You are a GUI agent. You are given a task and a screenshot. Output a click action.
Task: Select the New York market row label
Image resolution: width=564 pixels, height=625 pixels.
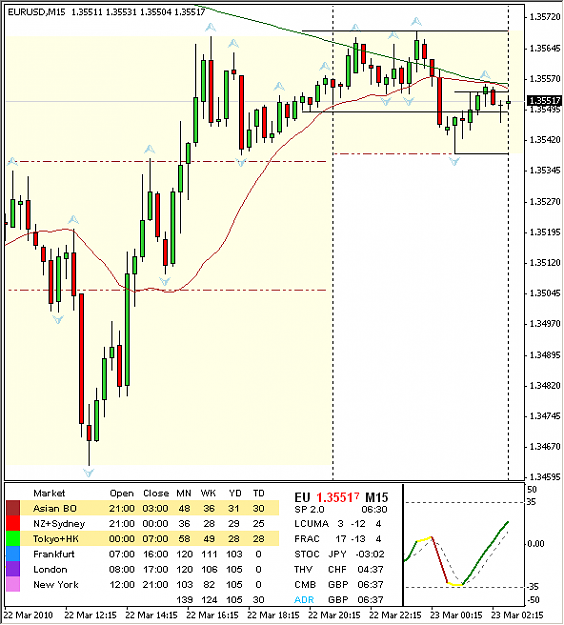coord(56,584)
